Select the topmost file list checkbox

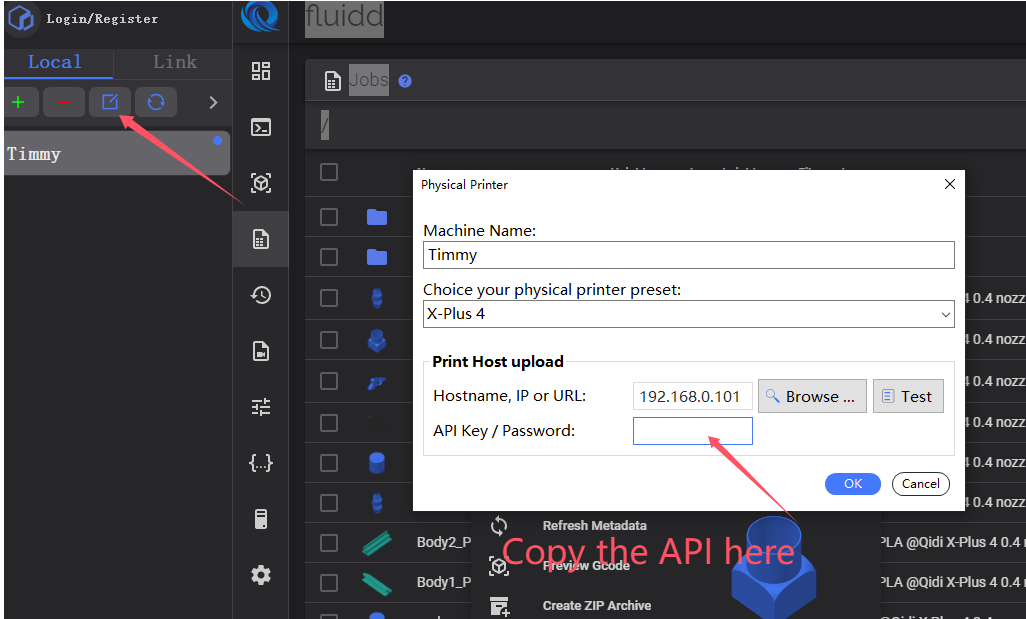click(x=329, y=172)
